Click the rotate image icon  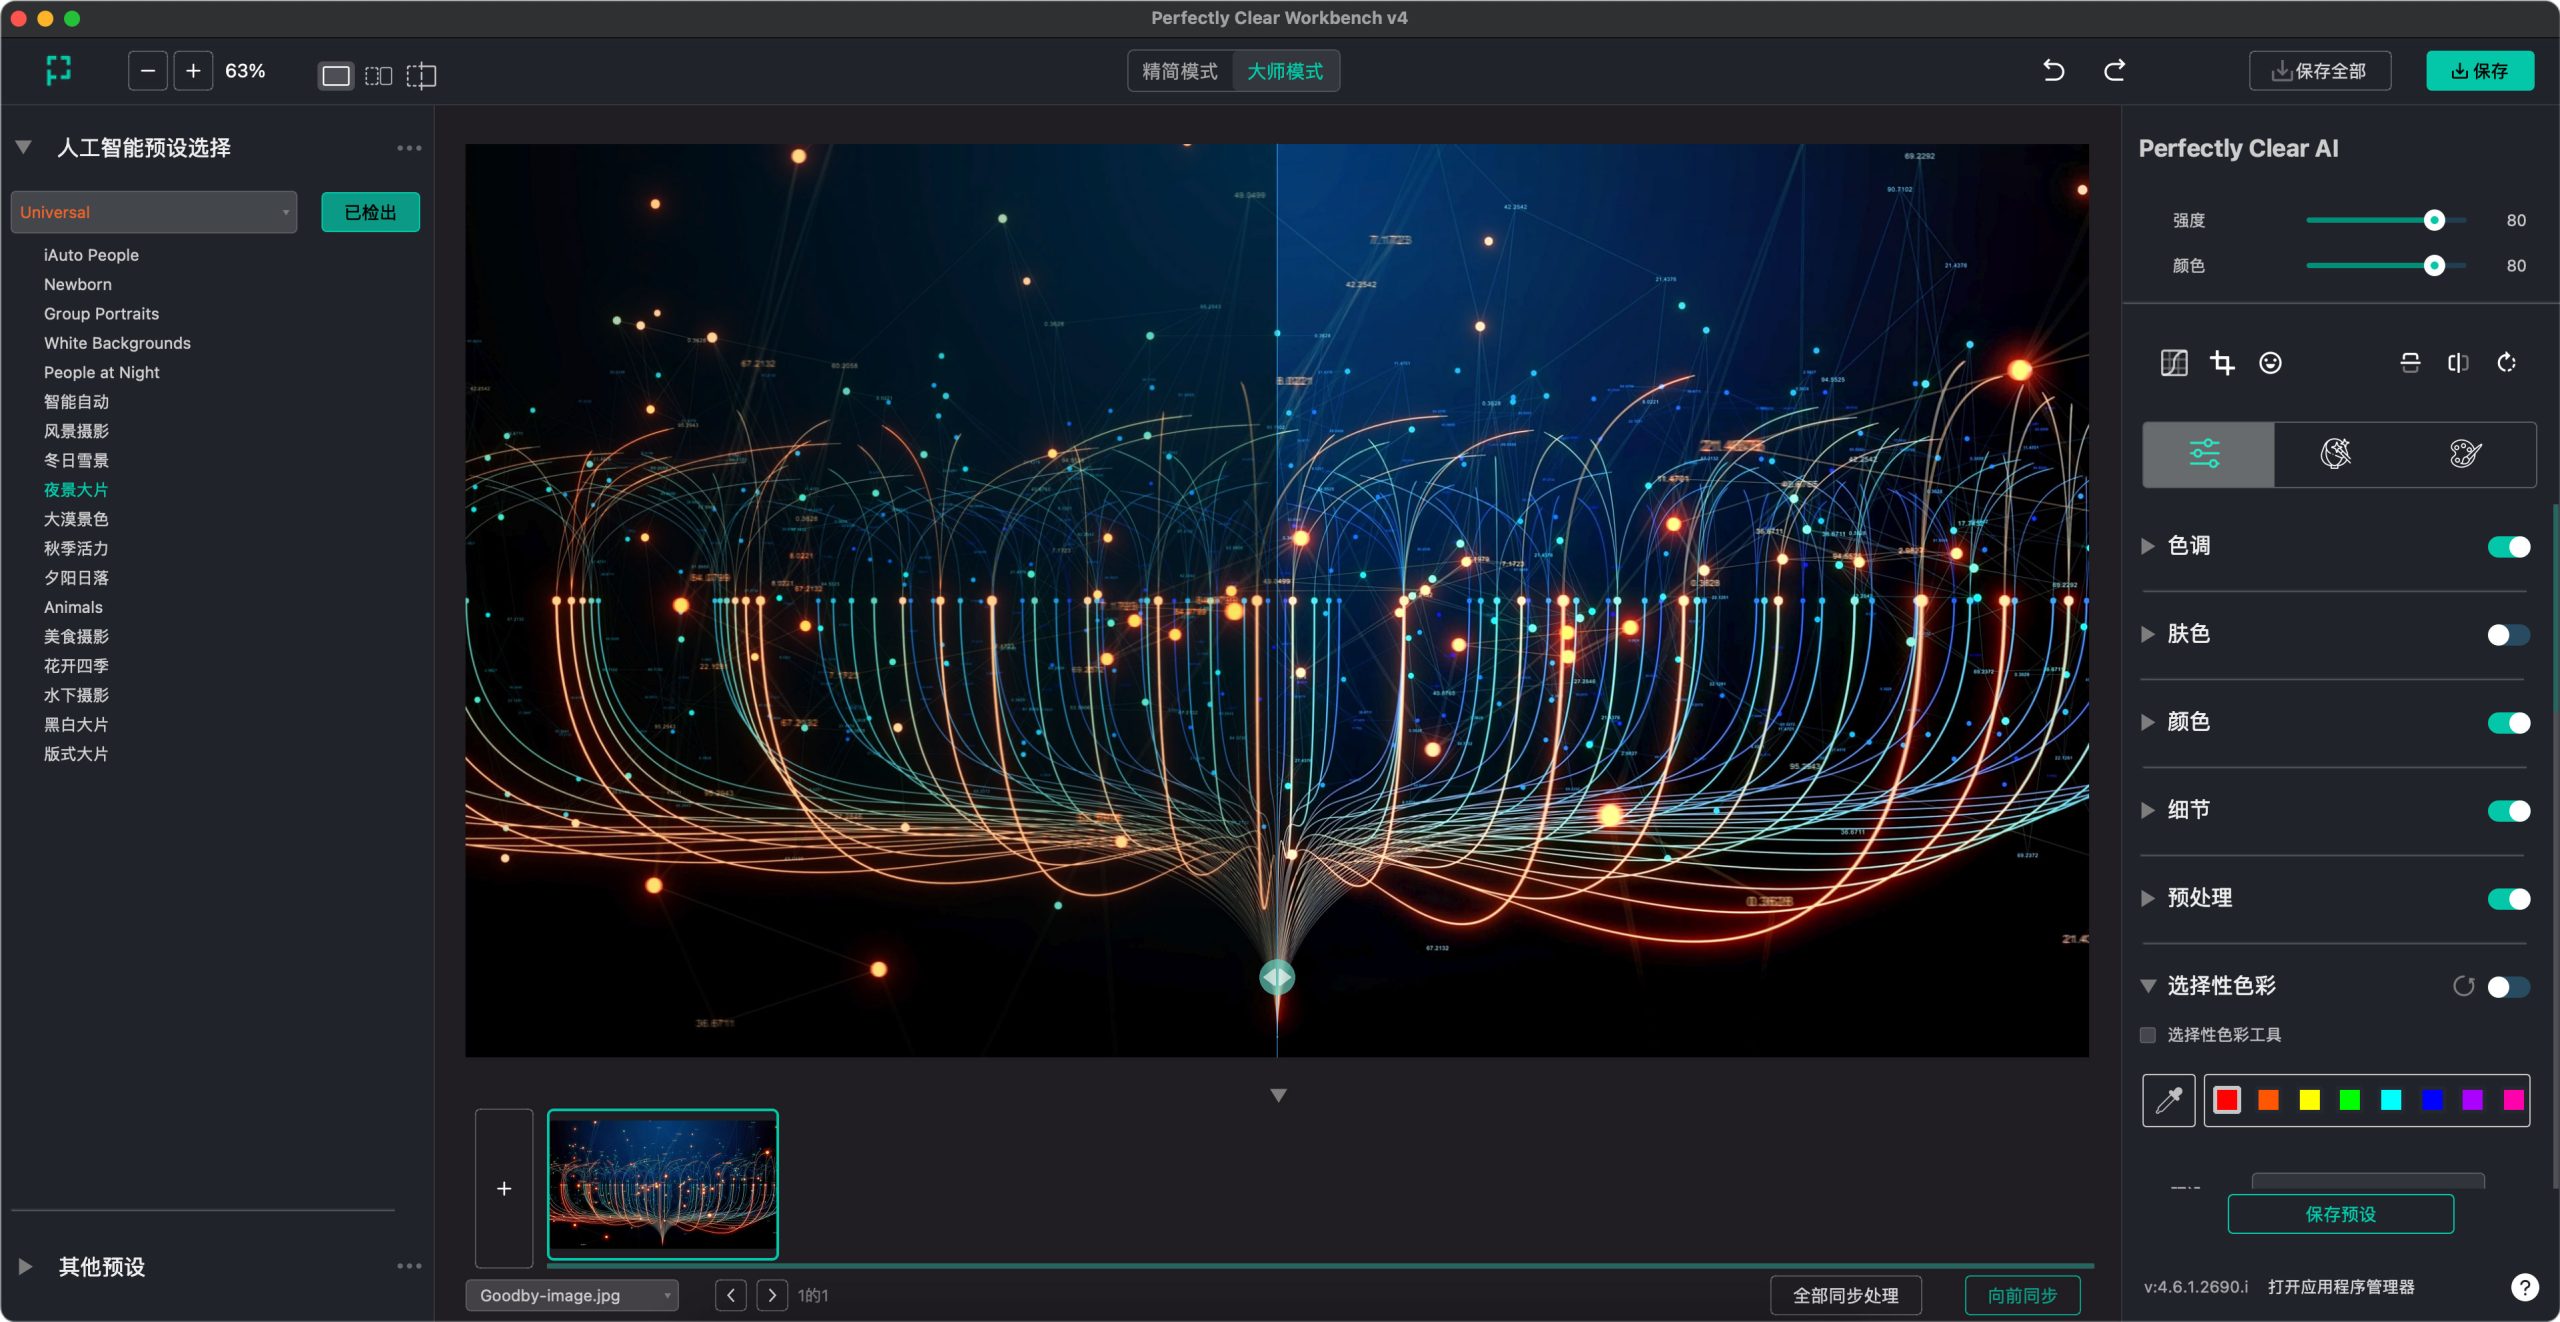tap(2506, 363)
